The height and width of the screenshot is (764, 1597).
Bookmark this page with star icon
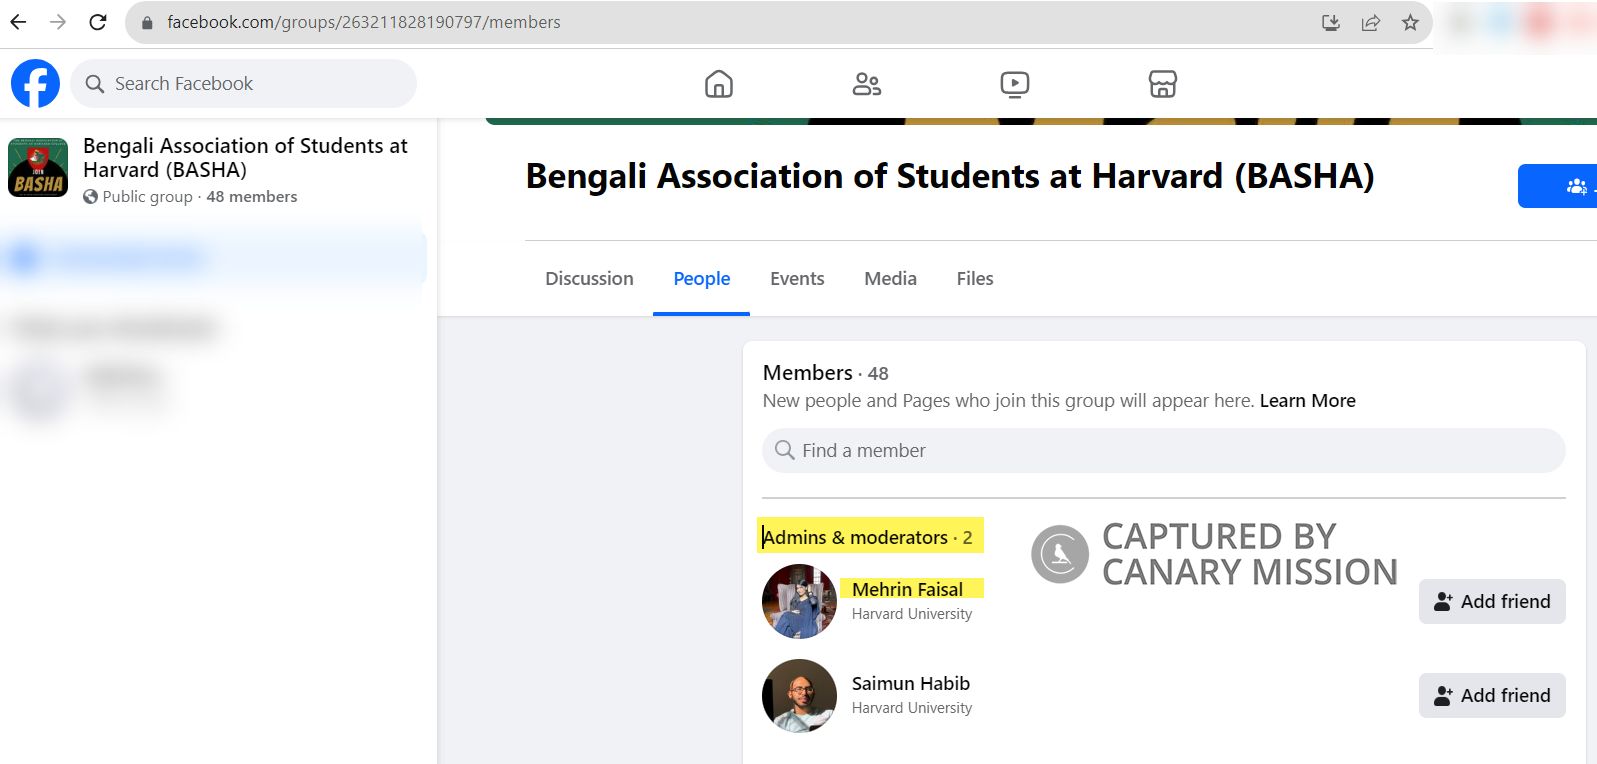pyautogui.click(x=1410, y=22)
